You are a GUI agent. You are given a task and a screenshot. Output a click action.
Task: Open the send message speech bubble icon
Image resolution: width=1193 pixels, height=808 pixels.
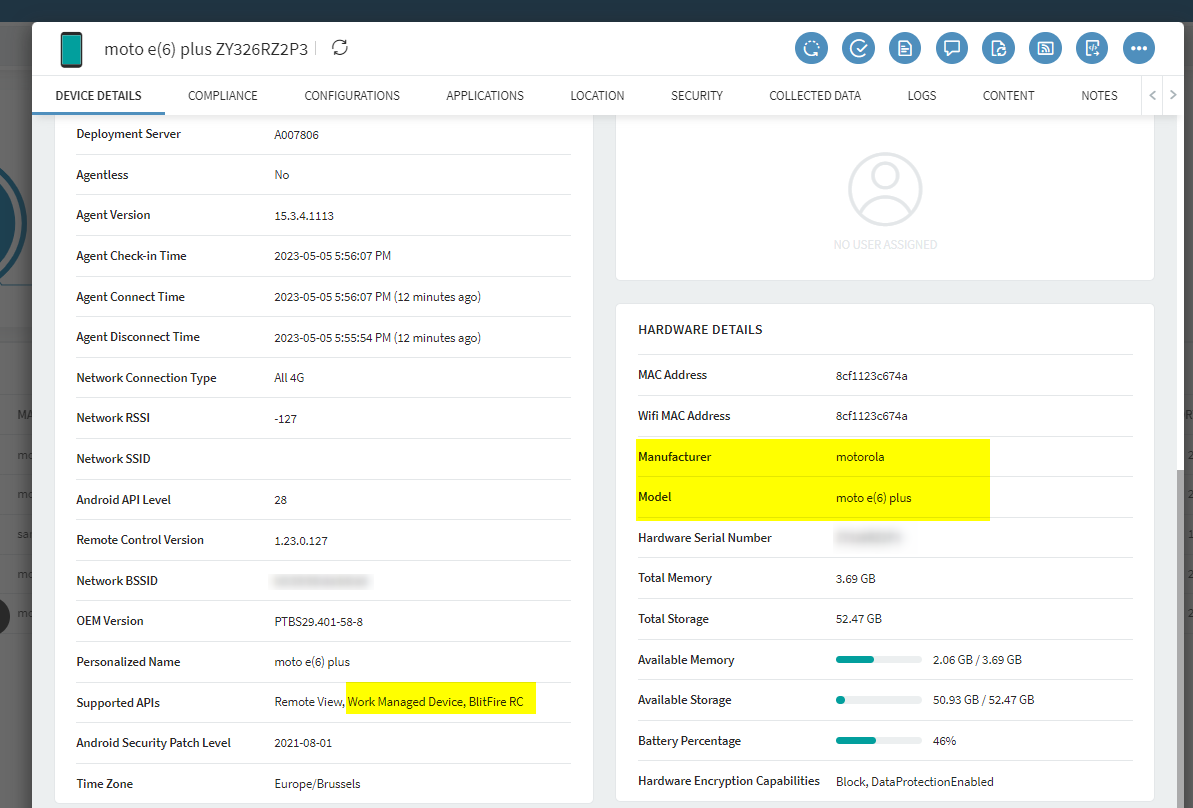tap(952, 48)
